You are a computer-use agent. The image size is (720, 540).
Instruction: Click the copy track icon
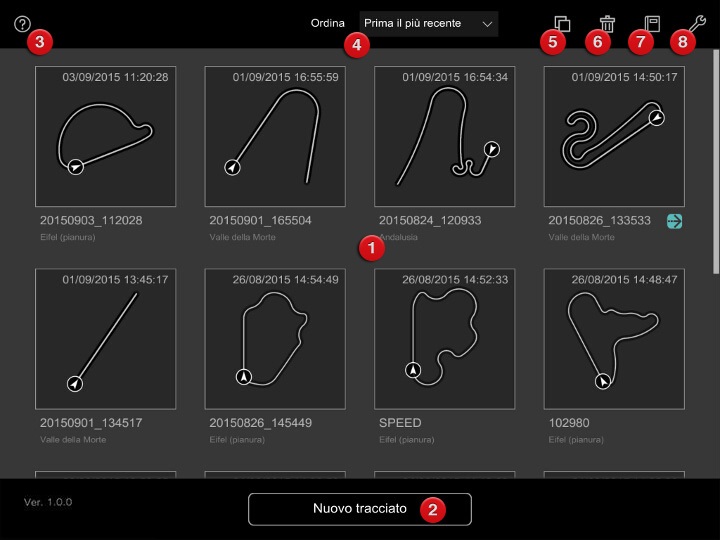click(562, 23)
